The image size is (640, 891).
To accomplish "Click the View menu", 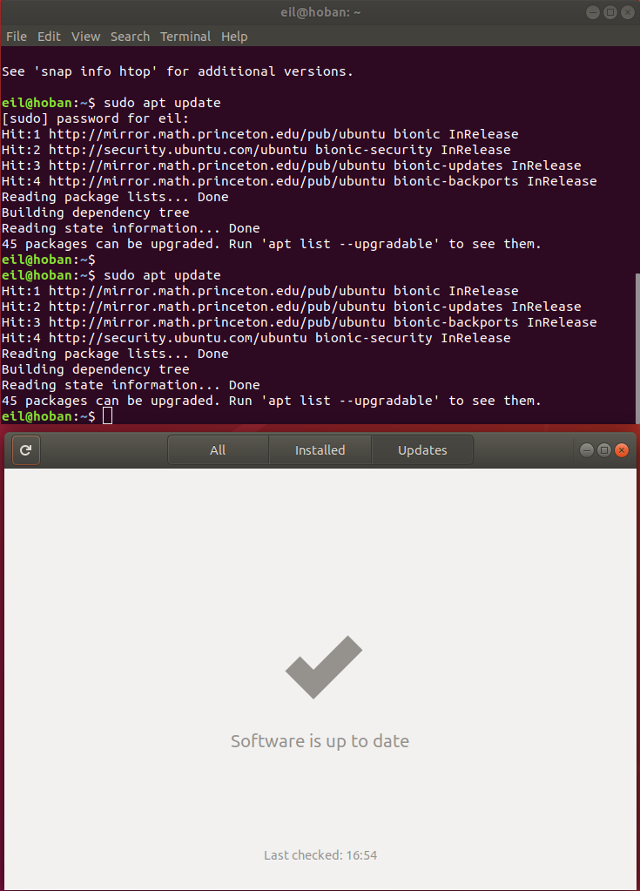I will pyautogui.click(x=86, y=36).
